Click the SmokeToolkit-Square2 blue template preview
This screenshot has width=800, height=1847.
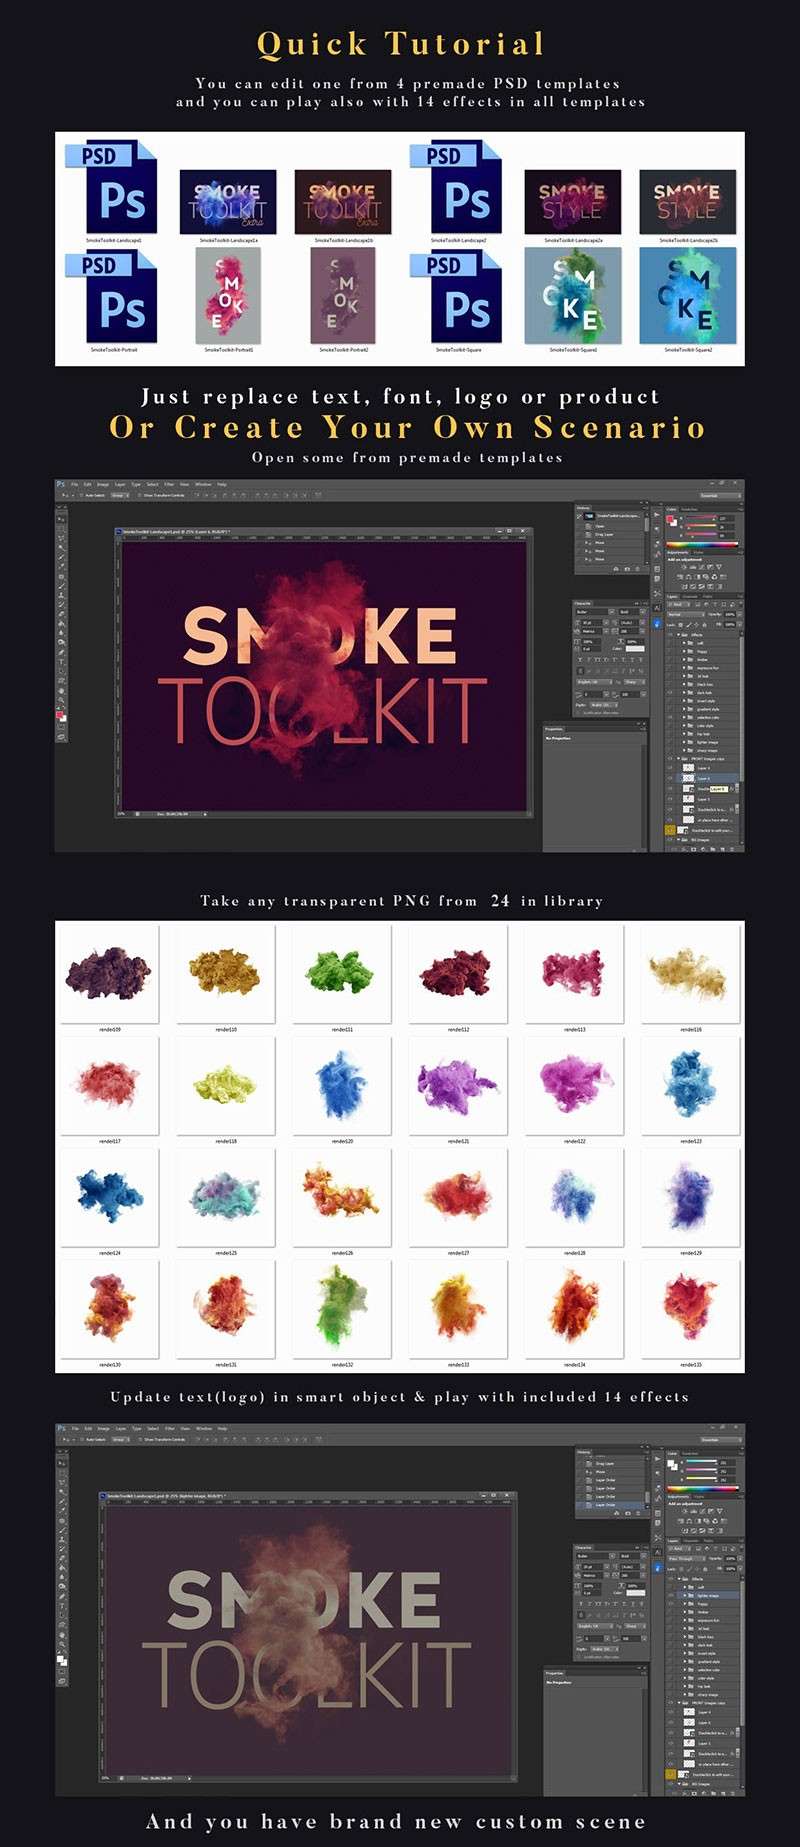[x=688, y=296]
